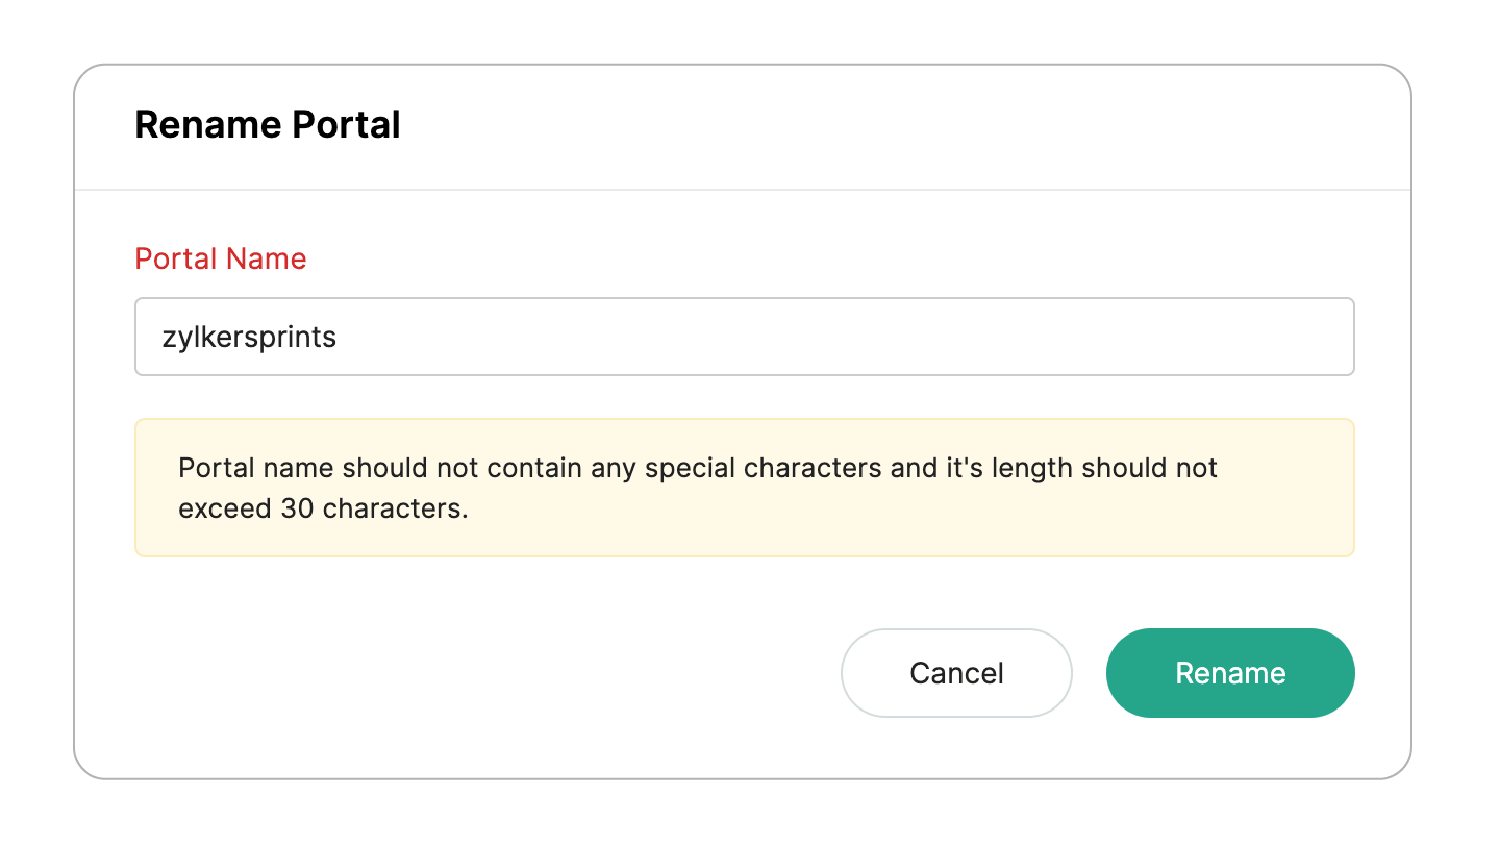Click the word "Name" in the red label

(266, 259)
